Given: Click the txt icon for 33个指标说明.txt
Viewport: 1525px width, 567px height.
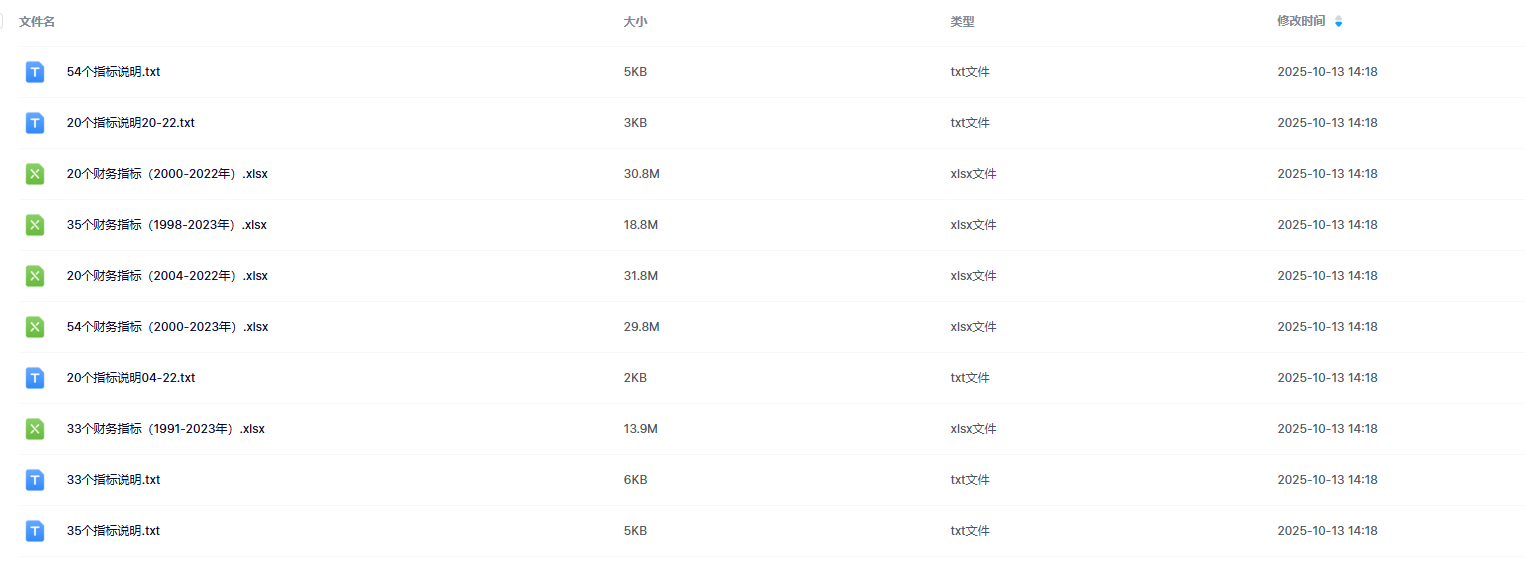Looking at the screenshot, I should 35,480.
